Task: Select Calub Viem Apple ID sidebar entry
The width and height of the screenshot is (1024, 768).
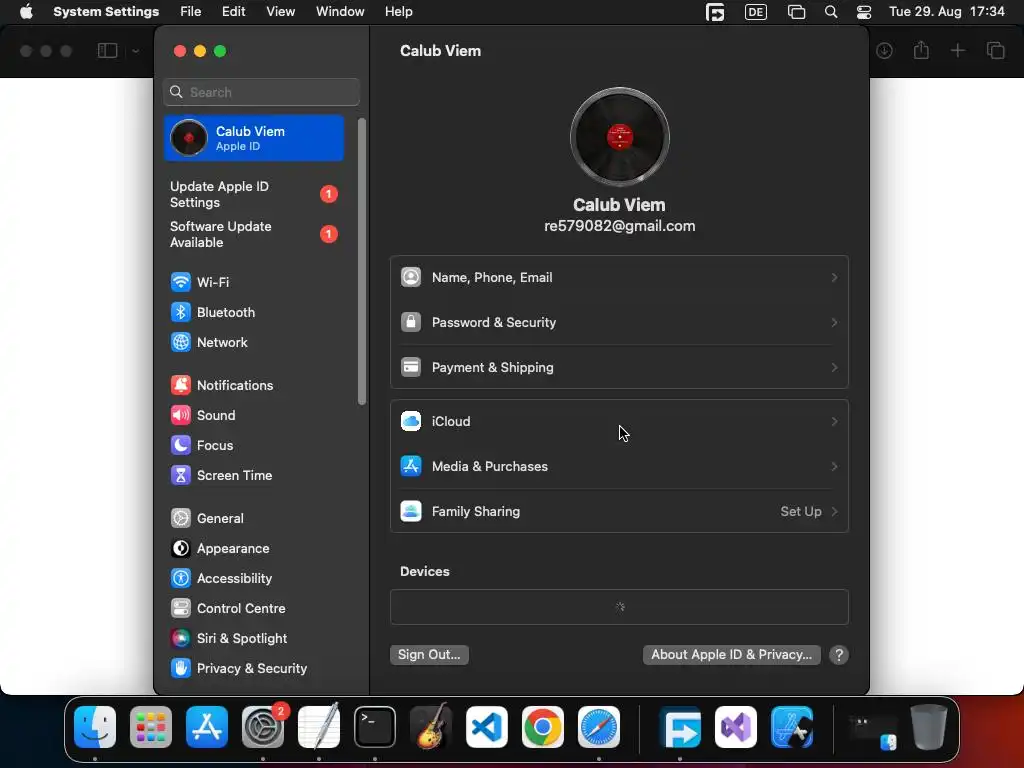Action: click(x=254, y=138)
